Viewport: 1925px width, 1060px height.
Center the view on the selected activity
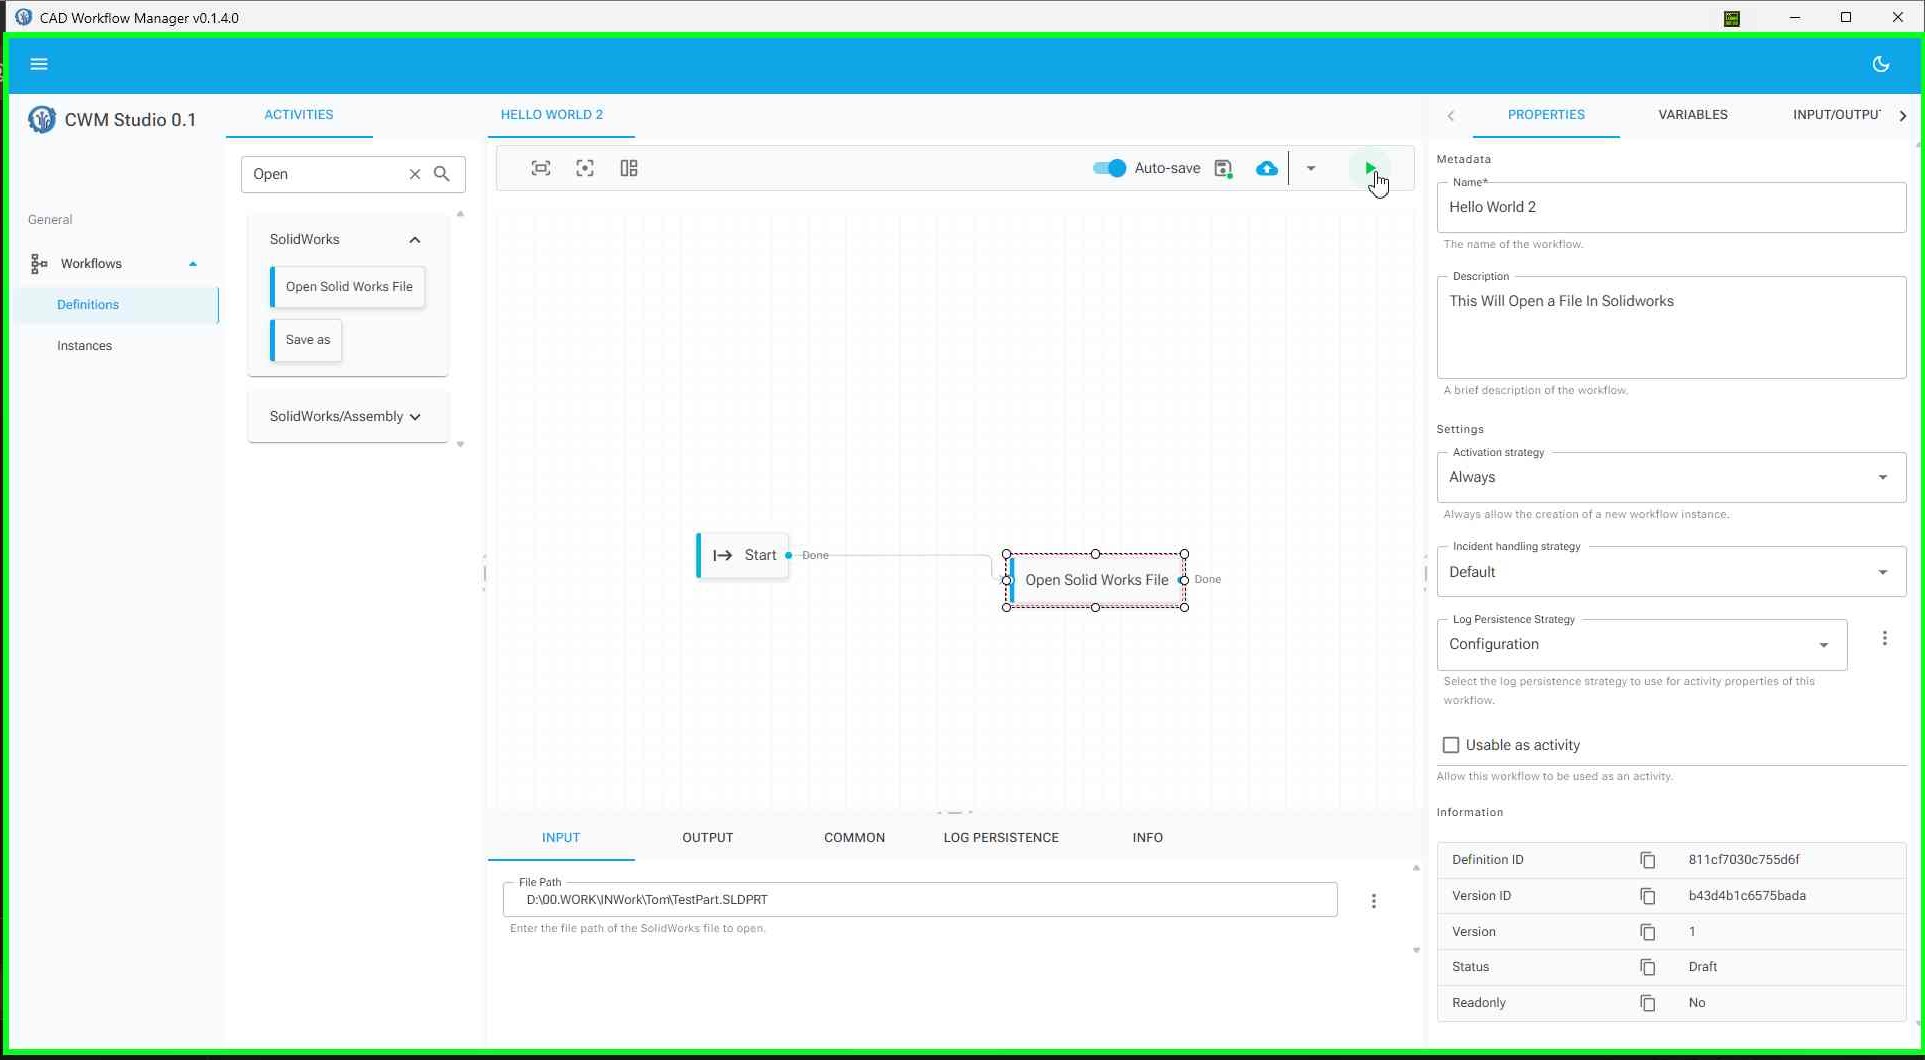[x=584, y=167]
